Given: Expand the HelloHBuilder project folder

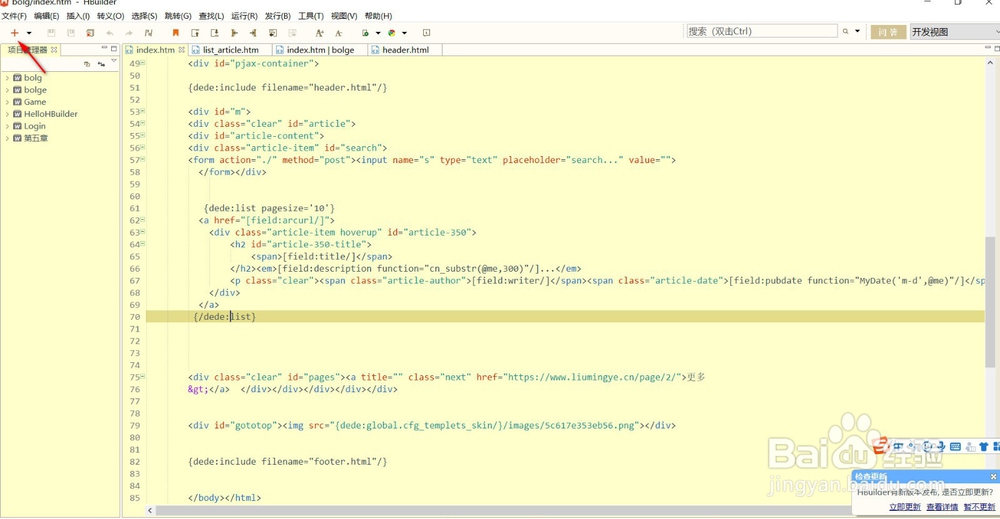Looking at the screenshot, I should [x=8, y=114].
